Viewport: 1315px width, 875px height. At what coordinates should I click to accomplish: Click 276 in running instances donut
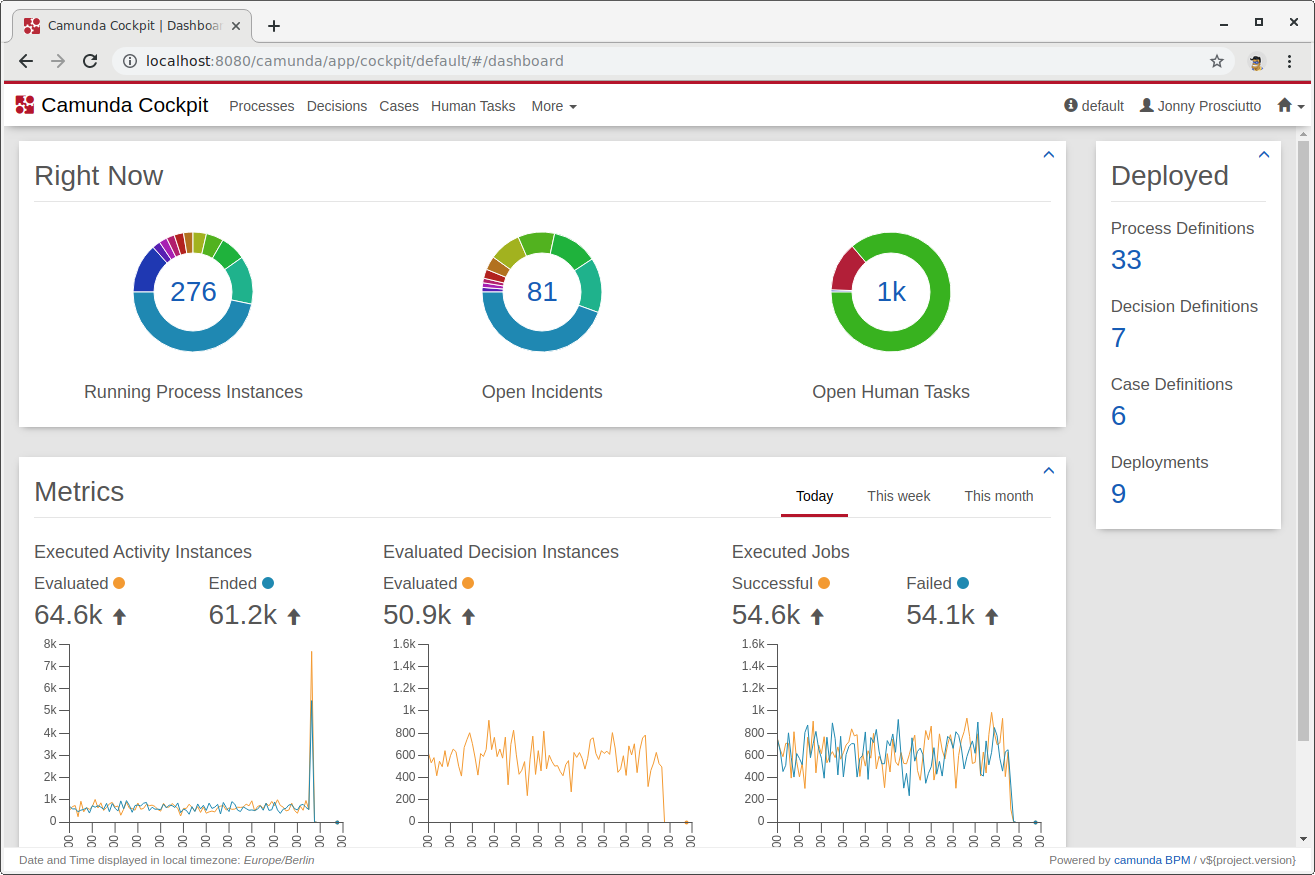(193, 291)
